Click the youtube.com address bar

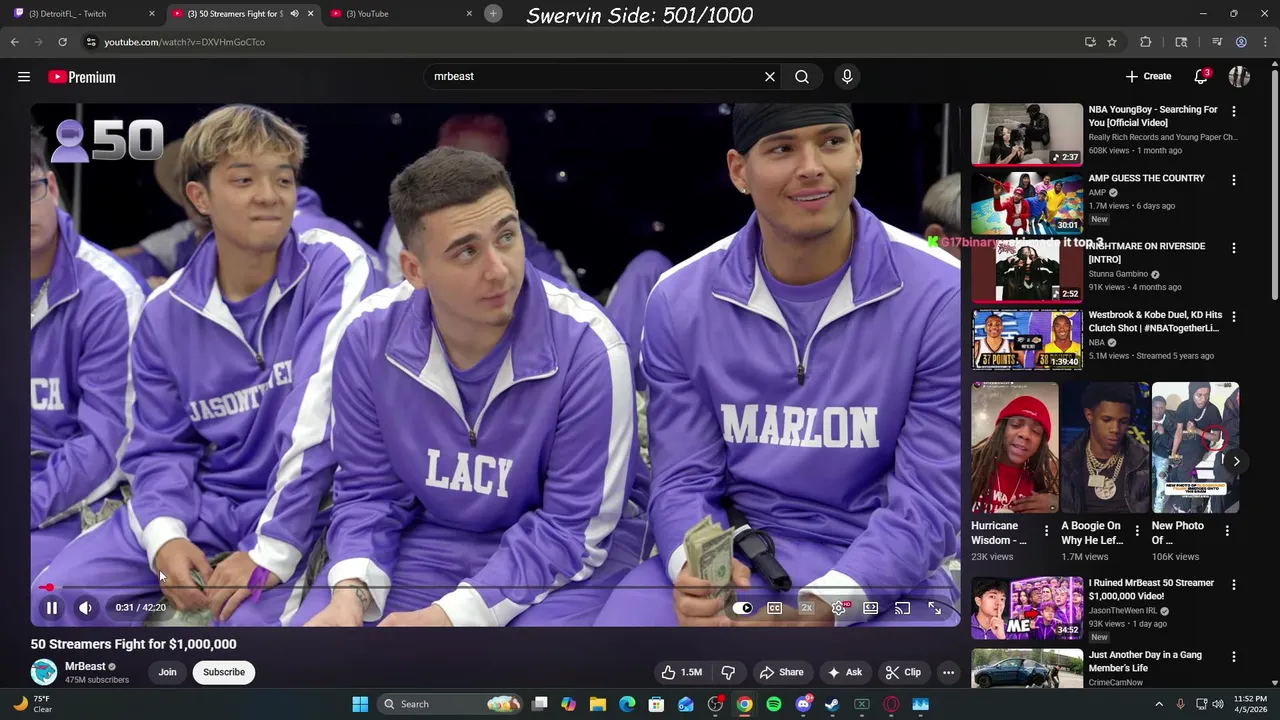[x=580, y=42]
